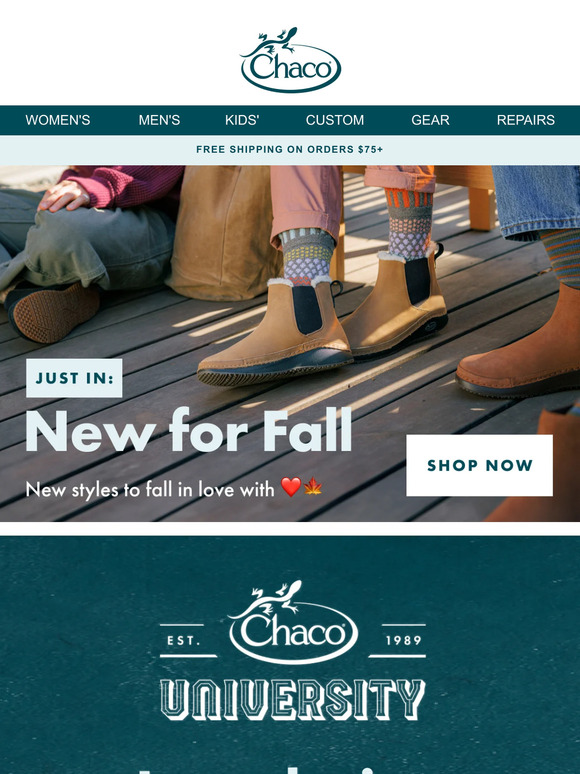
Task: Click the JUST IN label
Action: point(74,378)
